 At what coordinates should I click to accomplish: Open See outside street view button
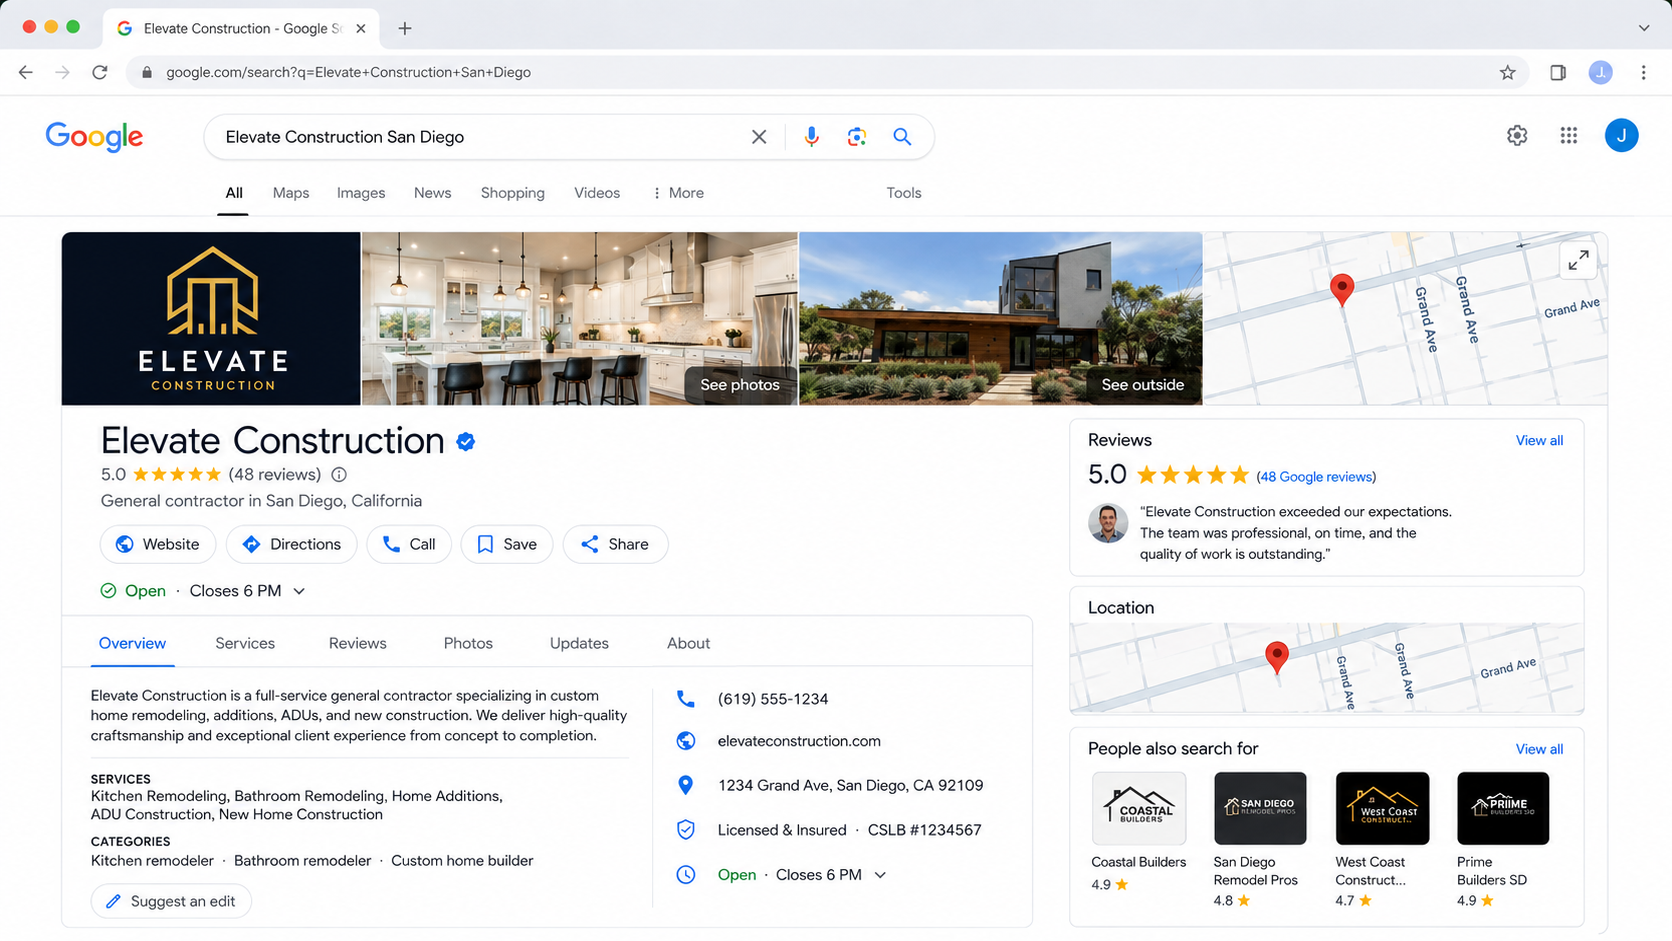1143,385
